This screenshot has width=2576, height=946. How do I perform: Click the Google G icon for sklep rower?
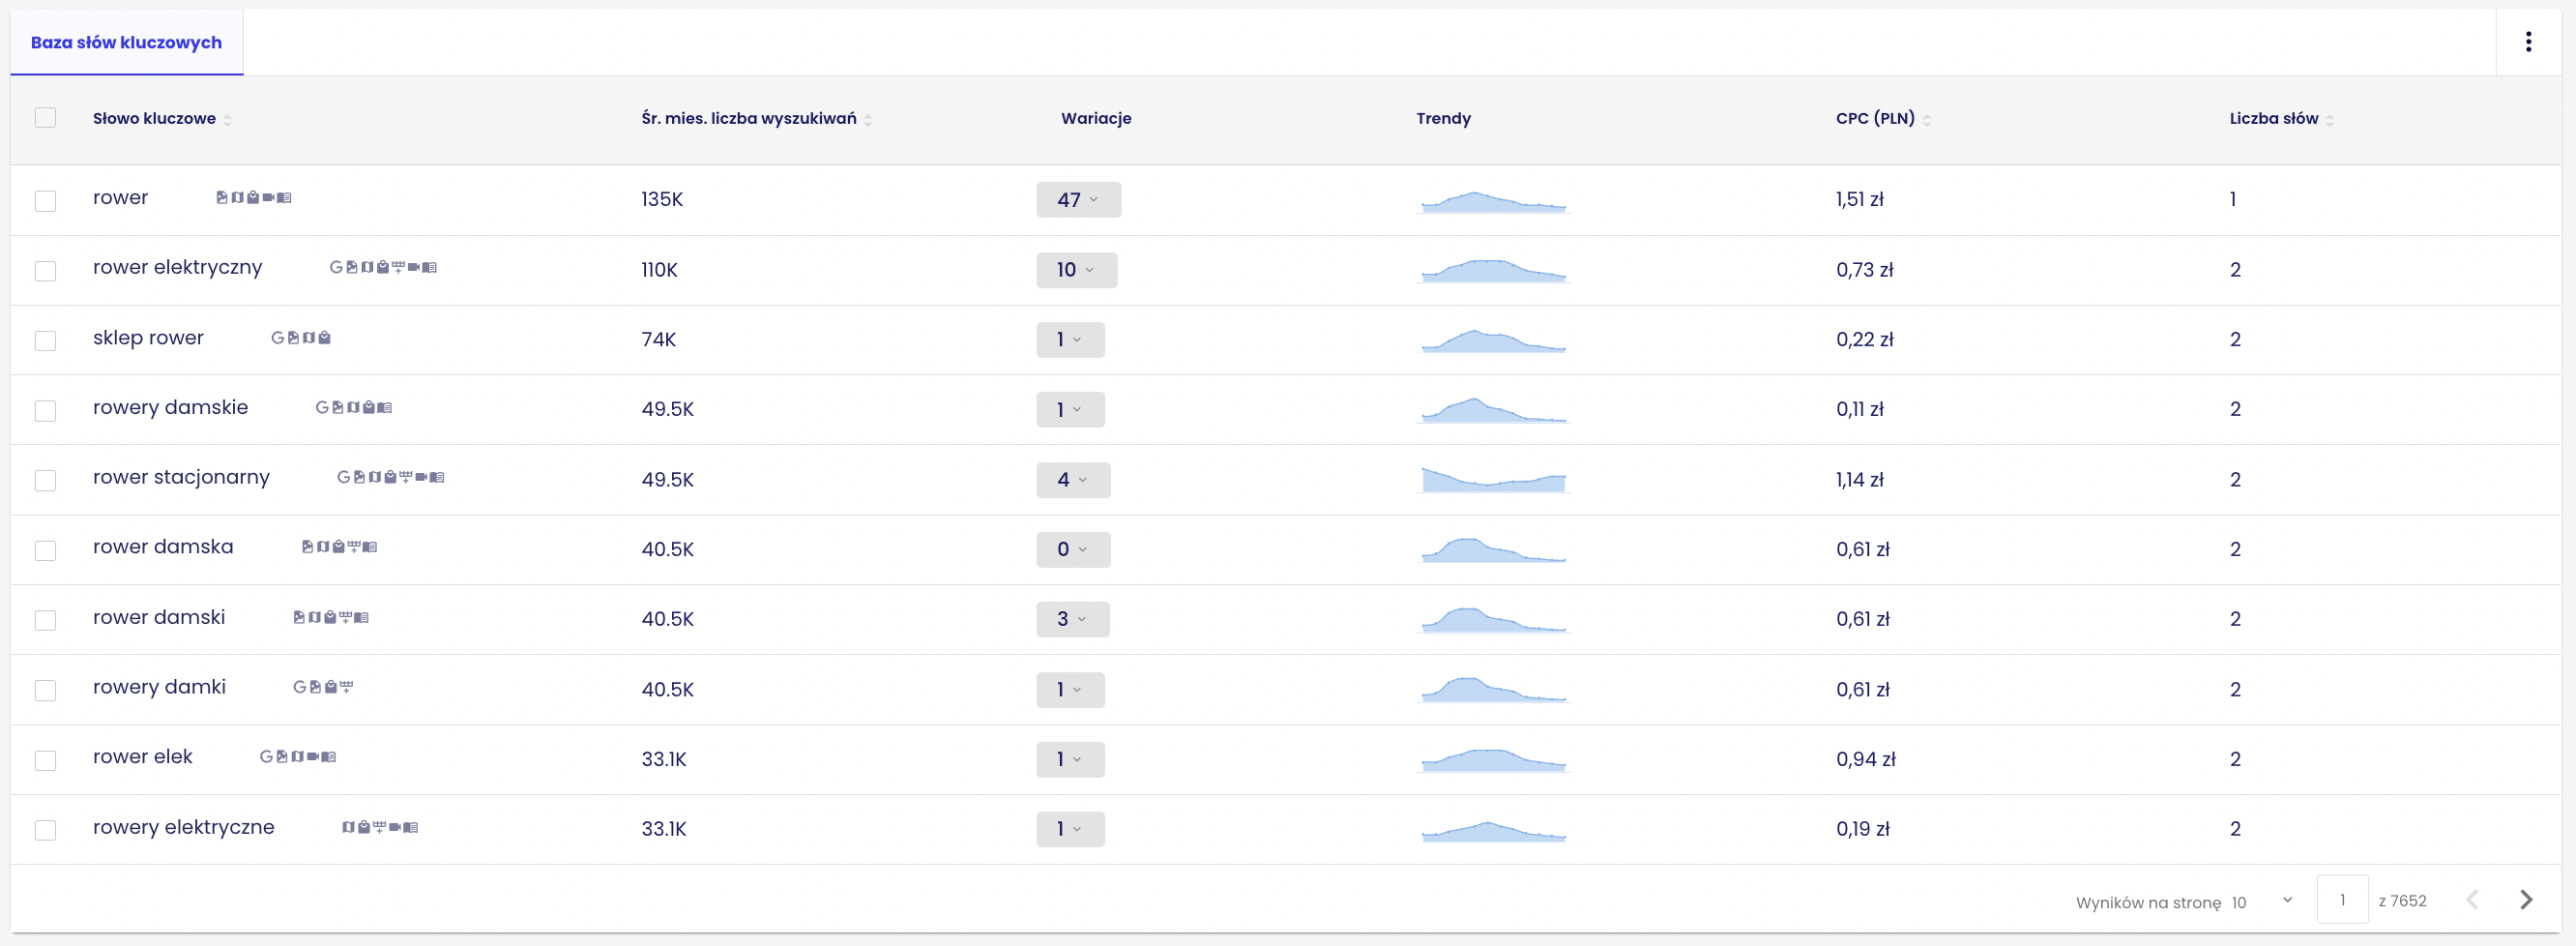click(x=277, y=338)
